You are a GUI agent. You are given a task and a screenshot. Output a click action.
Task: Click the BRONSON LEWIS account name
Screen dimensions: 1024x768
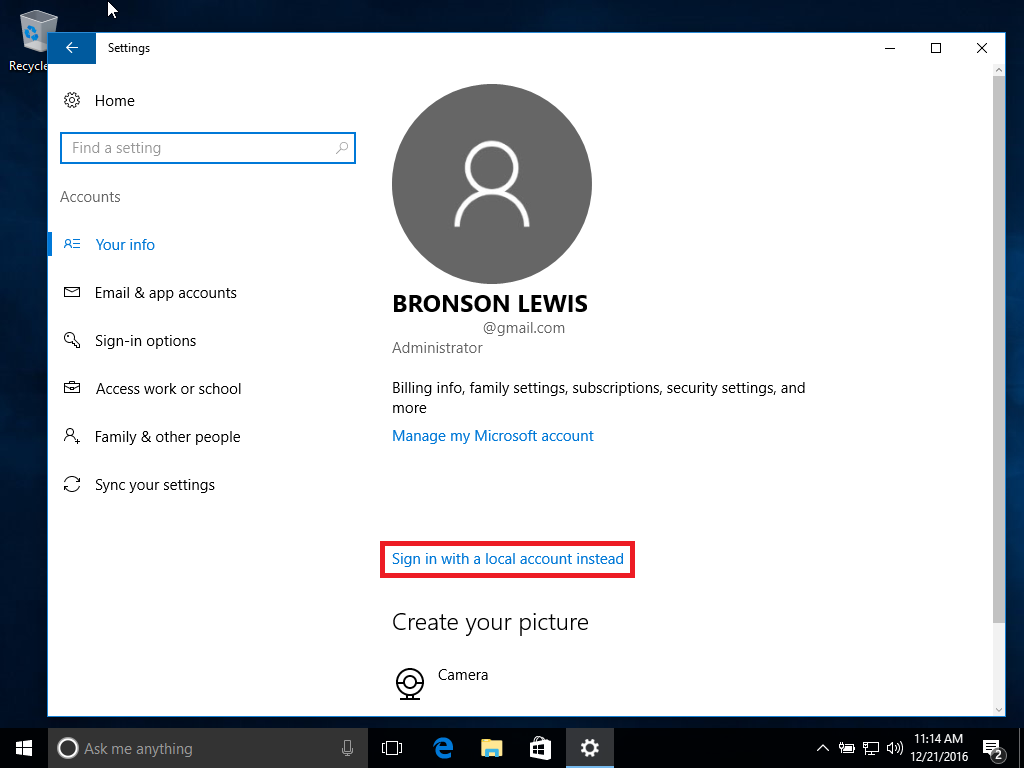pos(490,304)
